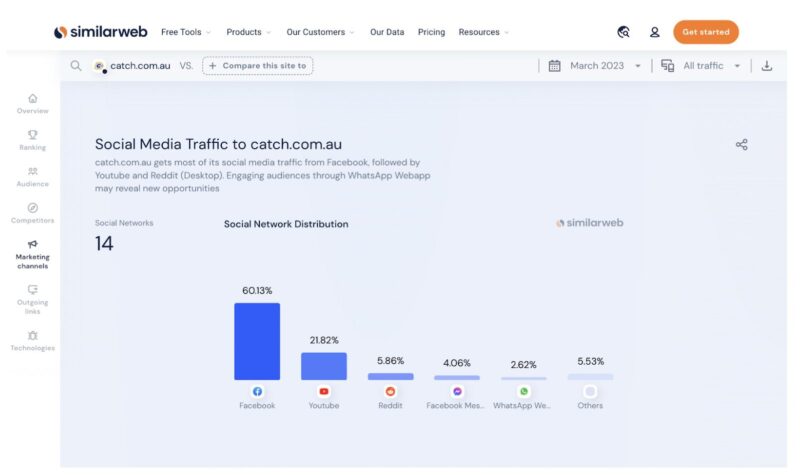Click the Youtube icon below chart
The width and height of the screenshot is (800, 475).
323,391
